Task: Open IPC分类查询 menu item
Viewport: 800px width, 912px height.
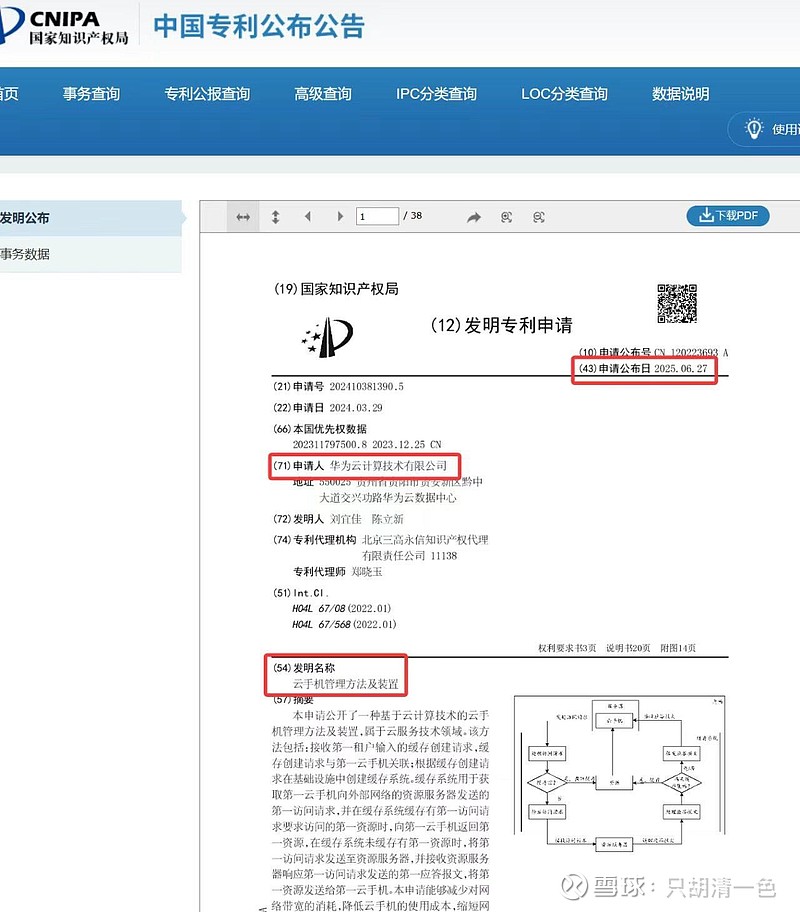Action: point(436,94)
